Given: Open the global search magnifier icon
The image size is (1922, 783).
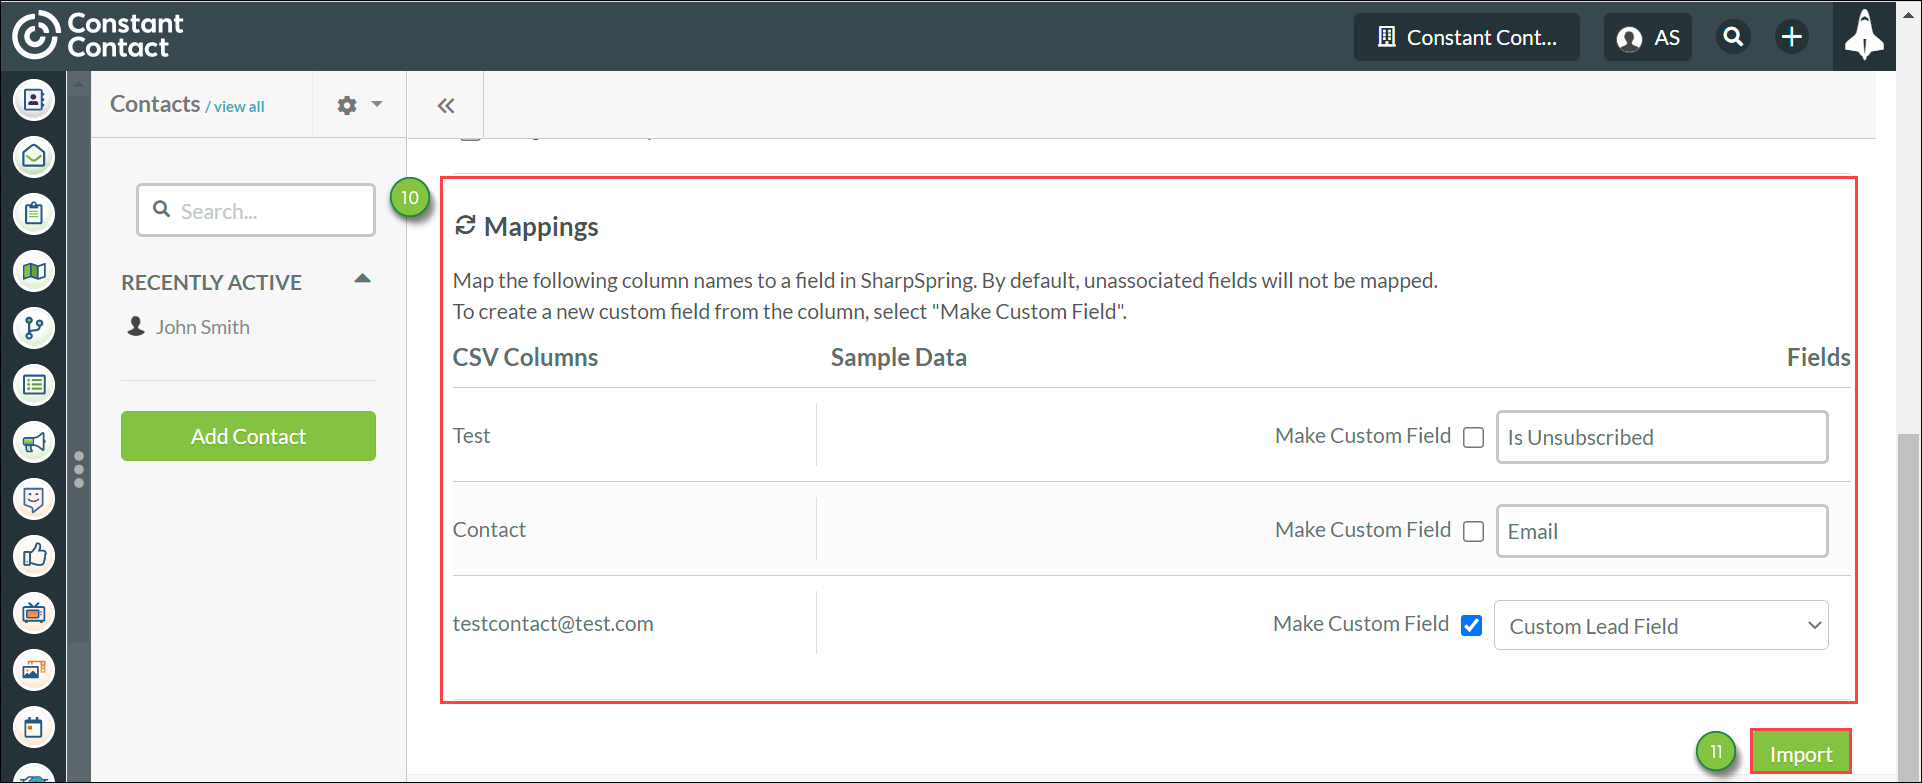Looking at the screenshot, I should point(1733,37).
